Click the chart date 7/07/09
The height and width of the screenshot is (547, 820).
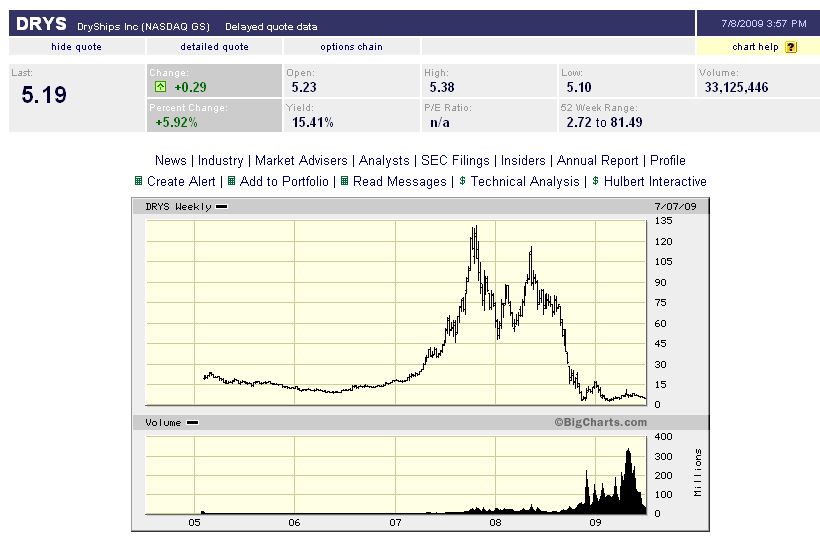[675, 207]
